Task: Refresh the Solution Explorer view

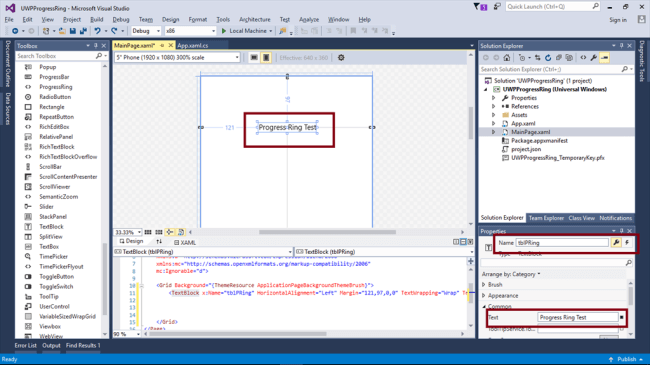Action: point(548,58)
